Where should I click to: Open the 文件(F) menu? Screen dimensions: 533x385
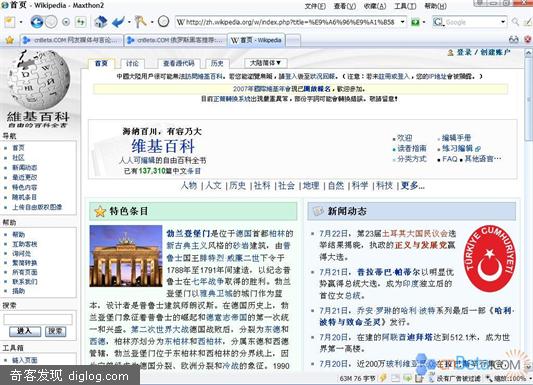coord(315,6)
